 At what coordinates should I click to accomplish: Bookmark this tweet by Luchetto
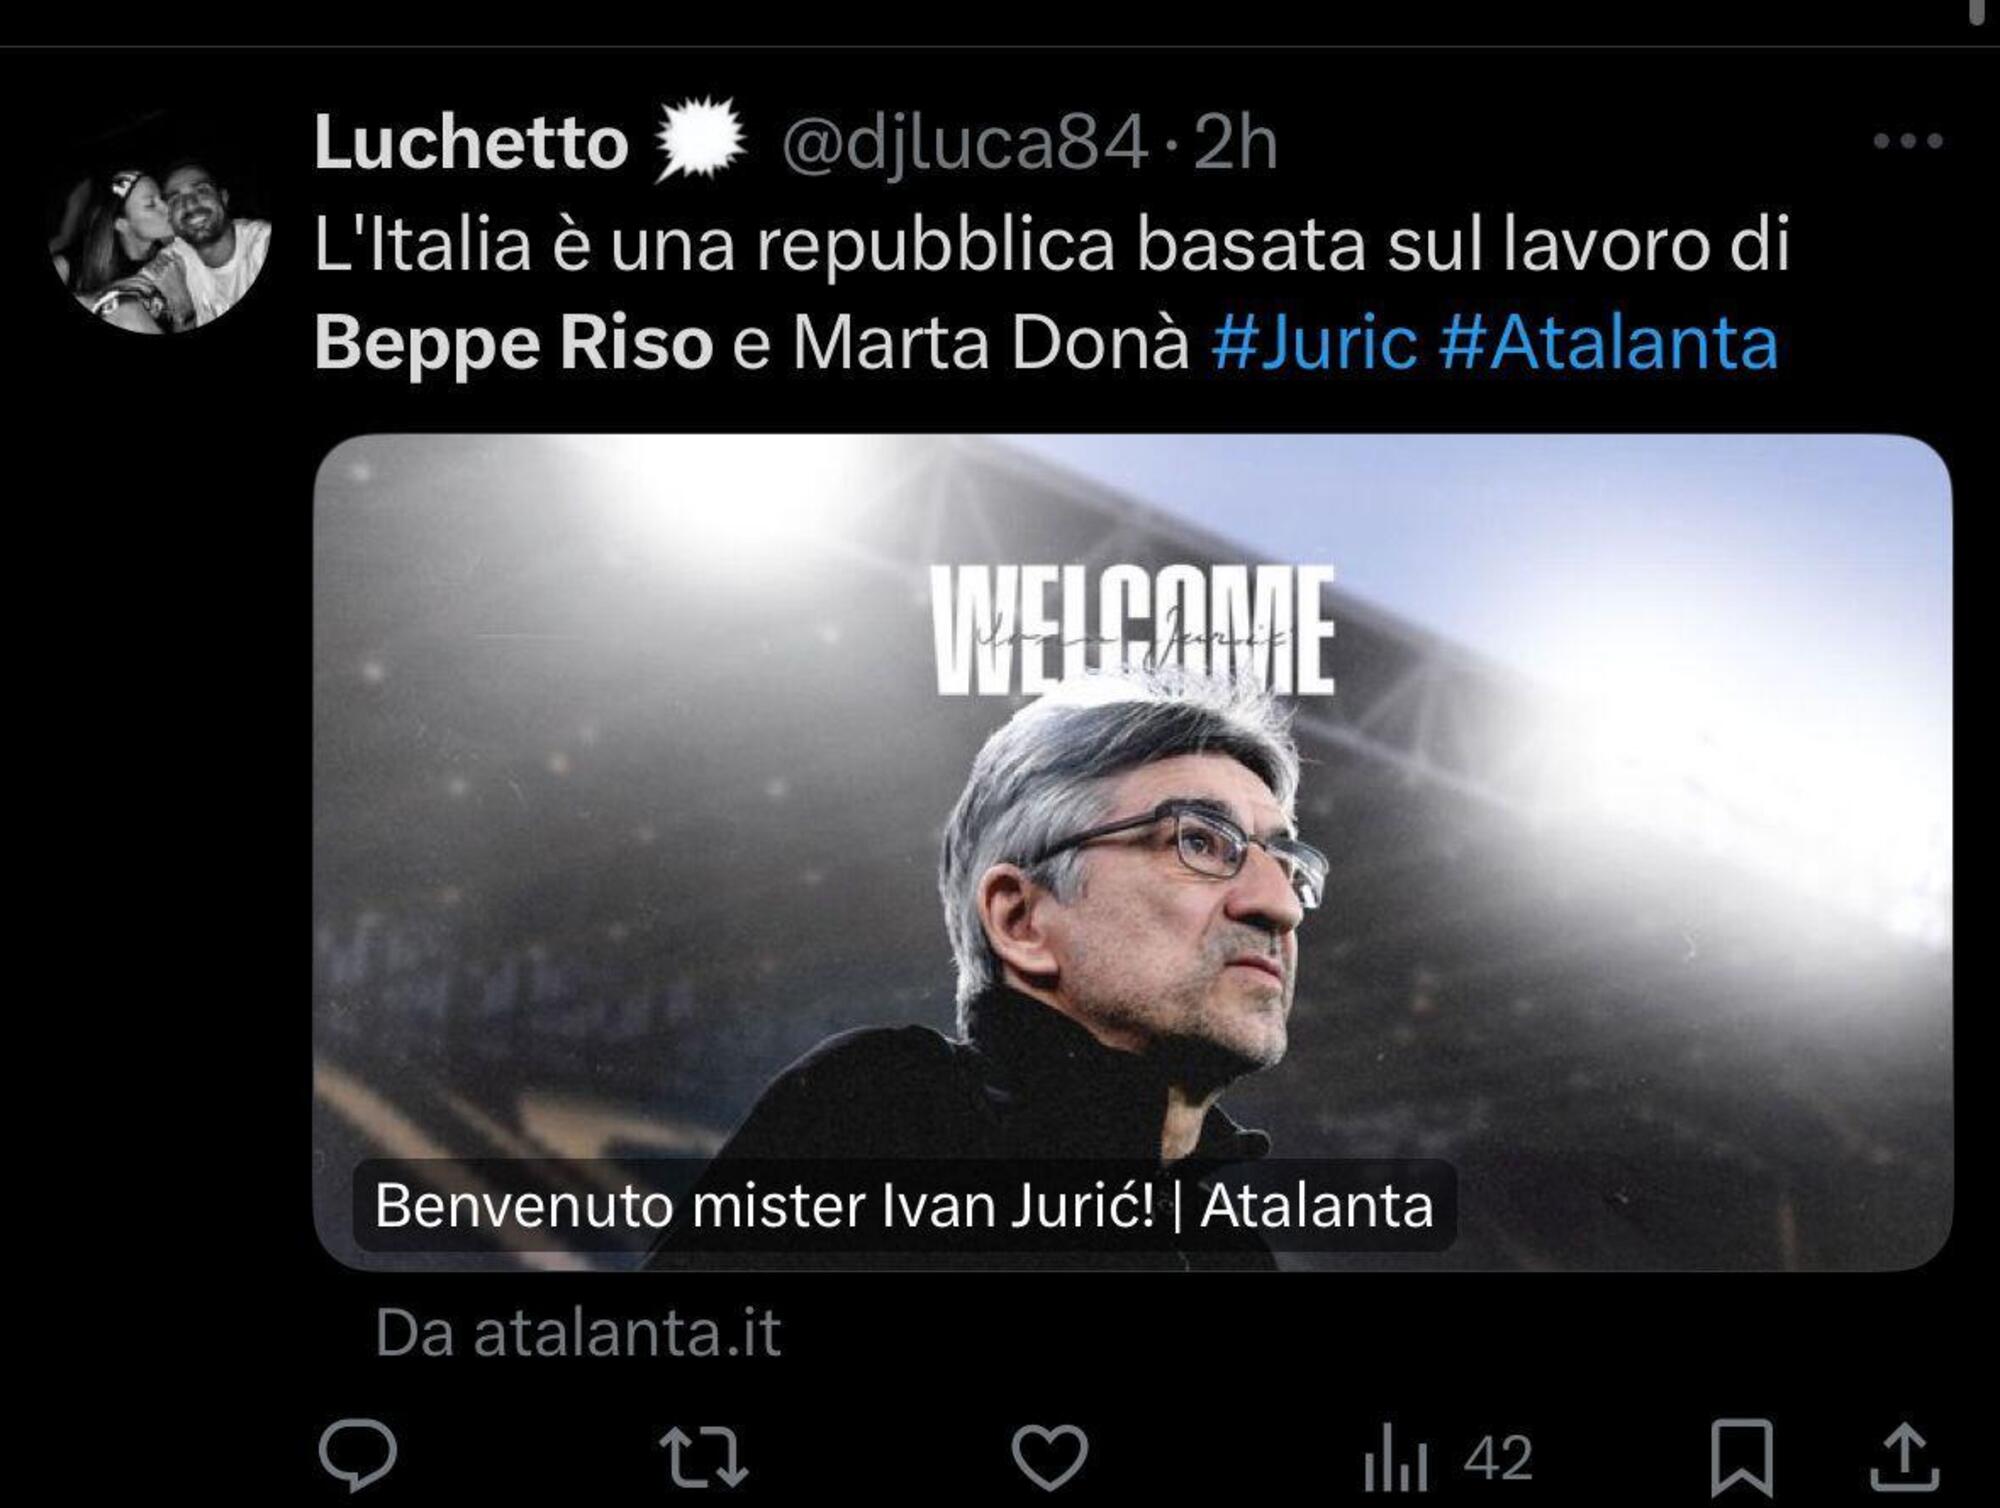1741,1457
